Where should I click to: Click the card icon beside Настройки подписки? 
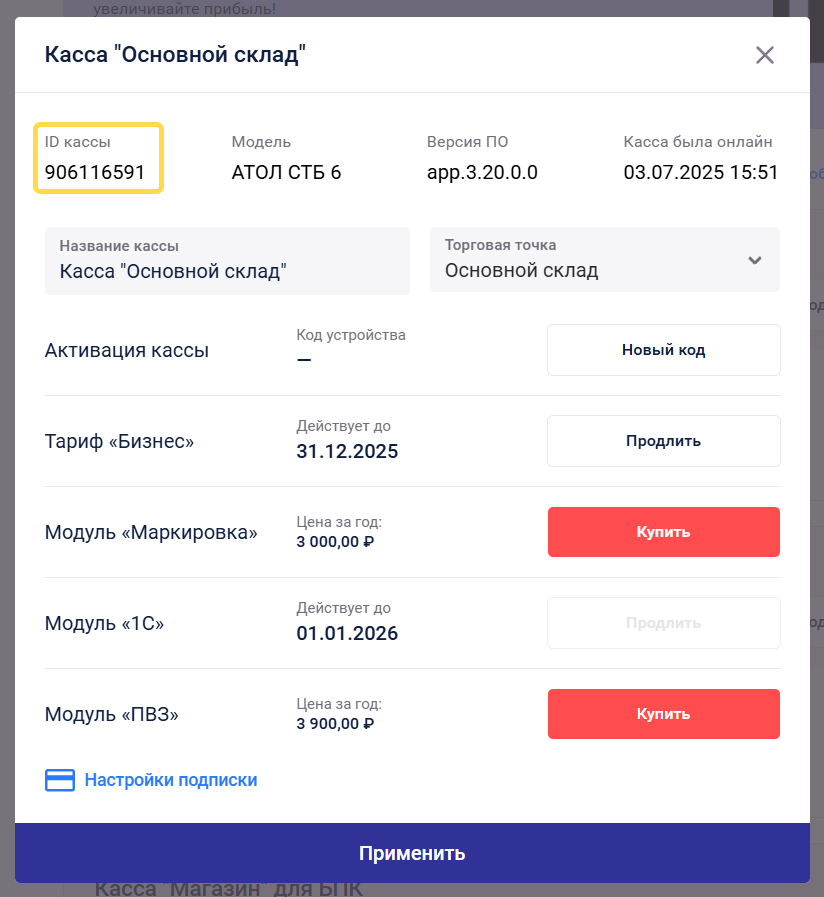point(60,780)
